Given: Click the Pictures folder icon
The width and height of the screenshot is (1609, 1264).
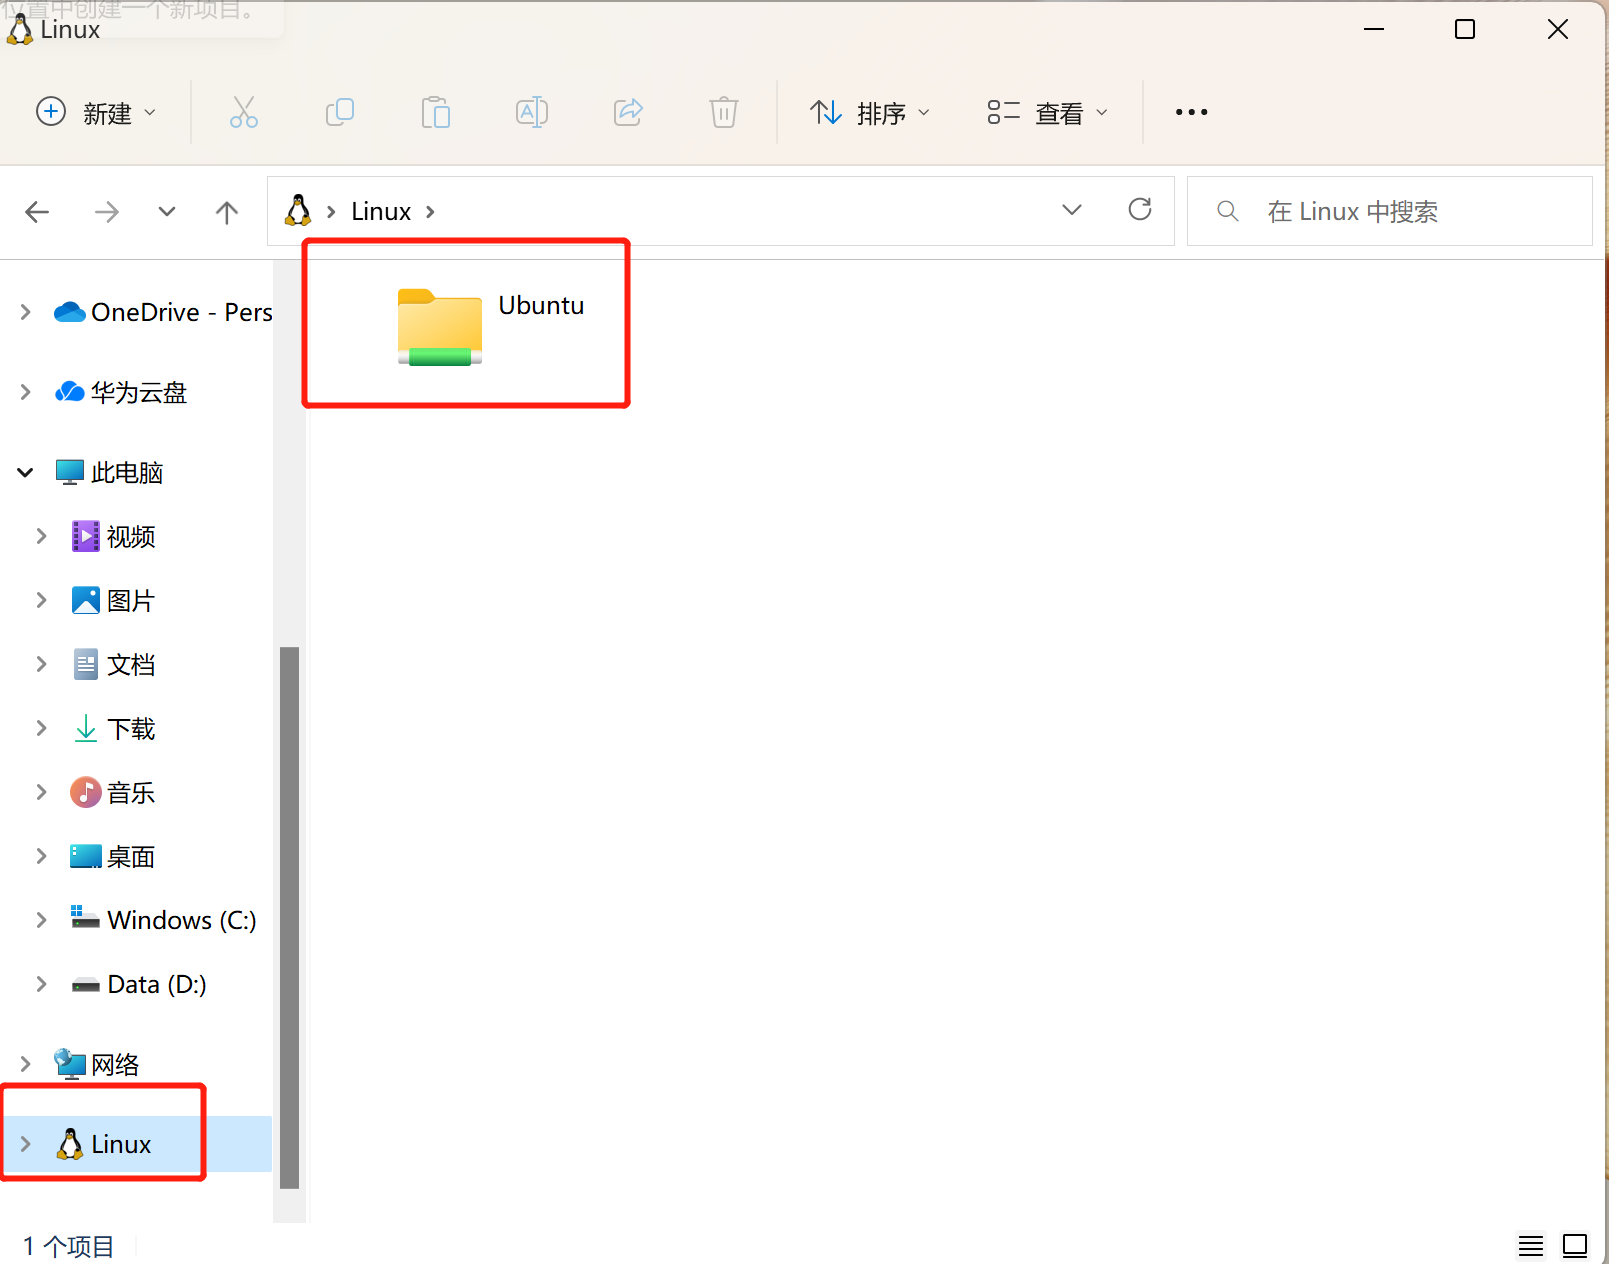Looking at the screenshot, I should [x=86, y=600].
